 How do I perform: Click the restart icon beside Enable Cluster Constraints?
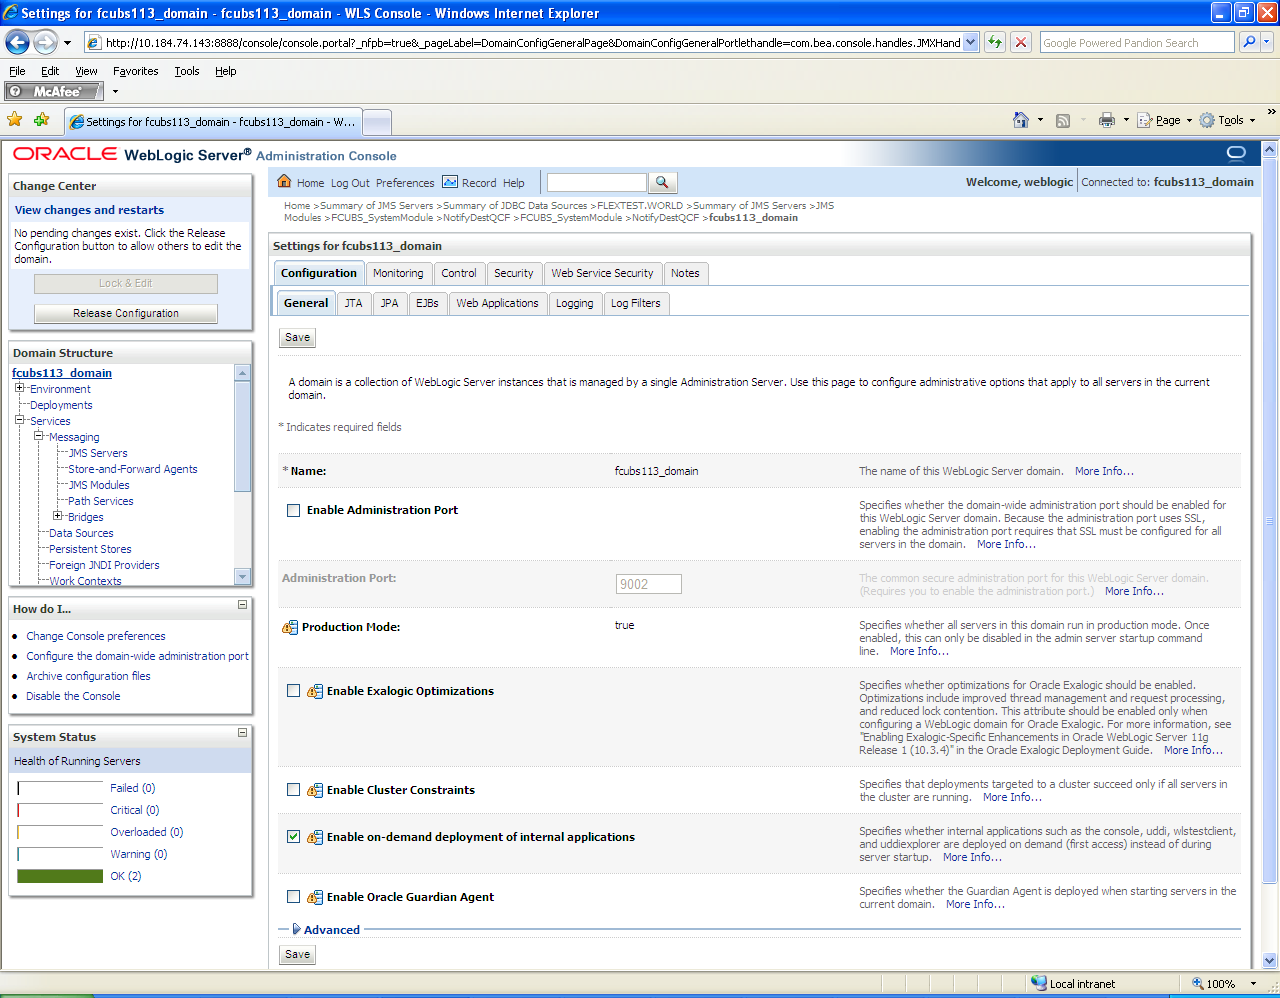pos(315,790)
